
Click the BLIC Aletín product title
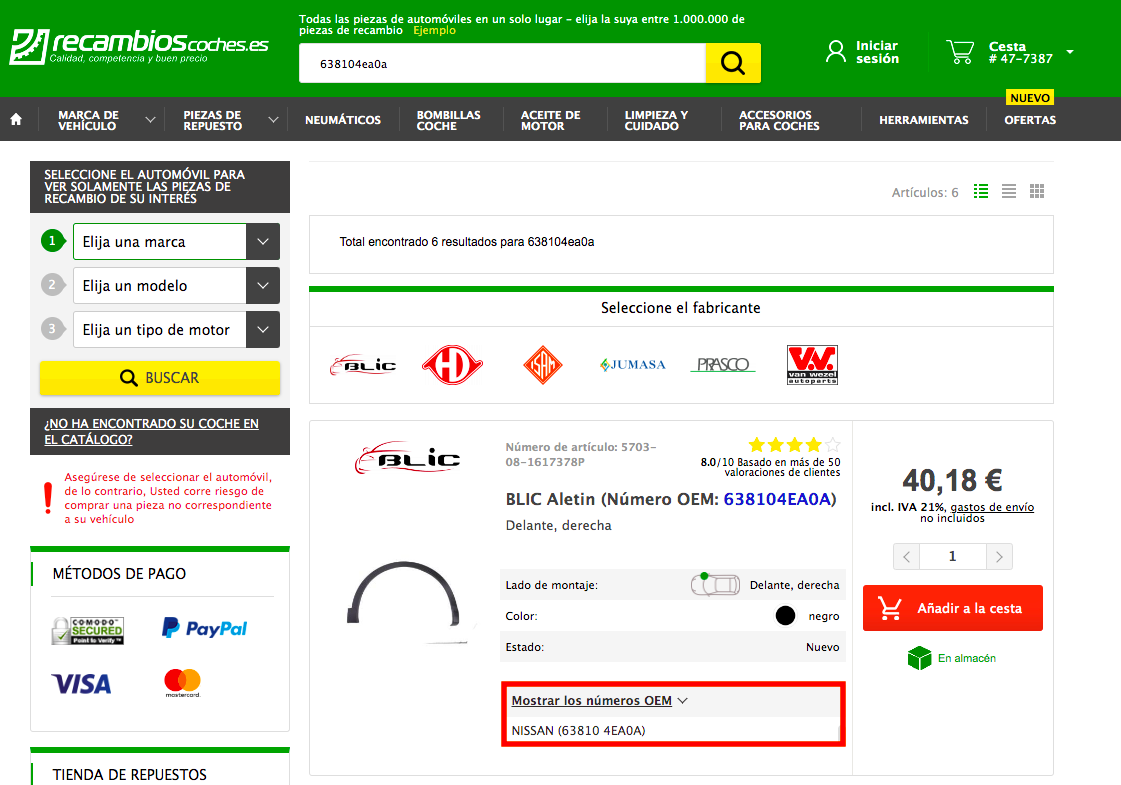click(671, 498)
